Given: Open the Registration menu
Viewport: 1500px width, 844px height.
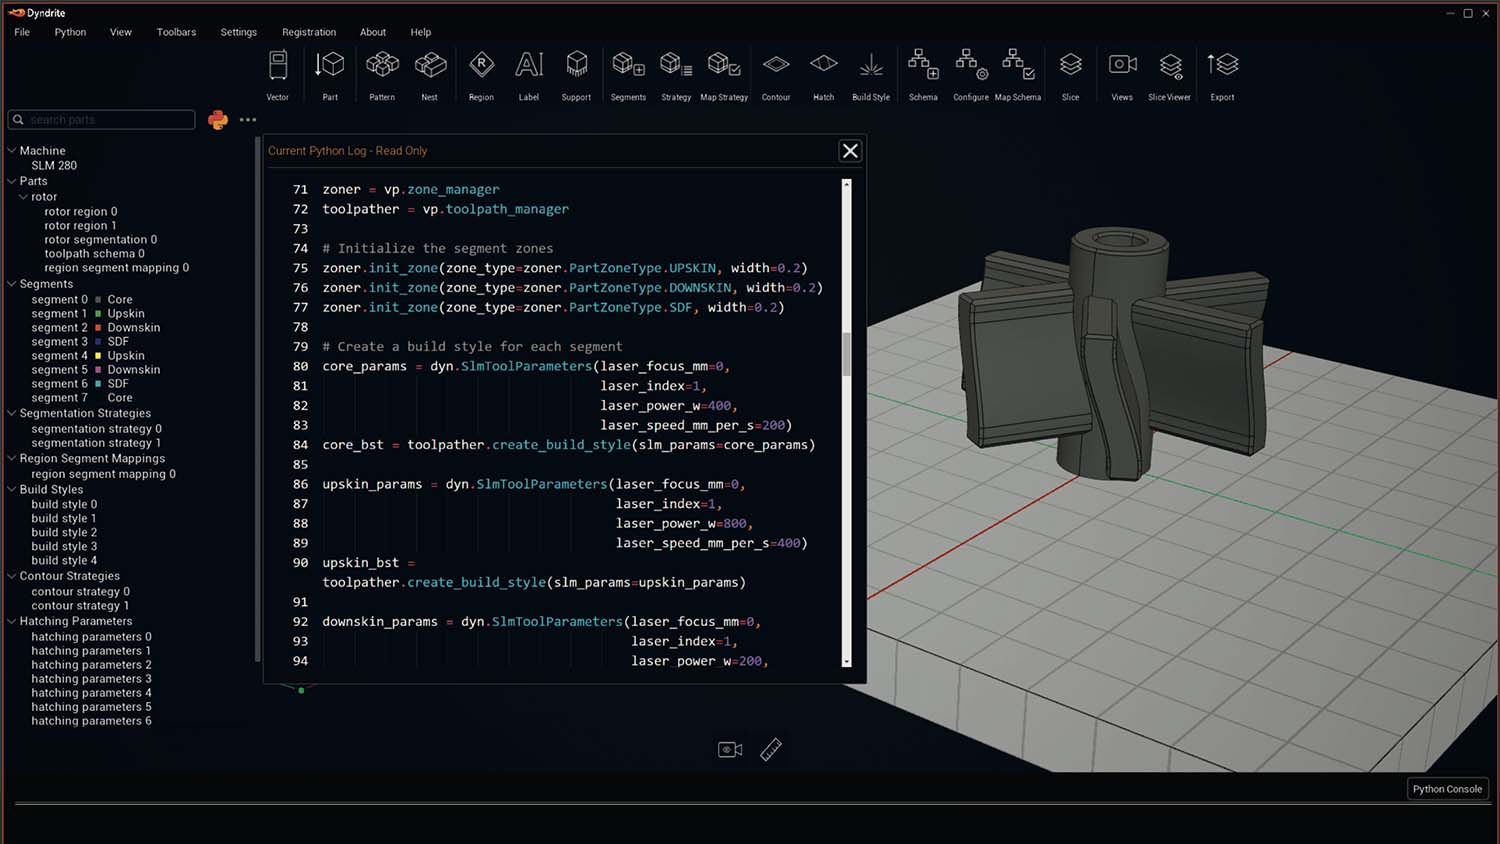Looking at the screenshot, I should point(309,32).
